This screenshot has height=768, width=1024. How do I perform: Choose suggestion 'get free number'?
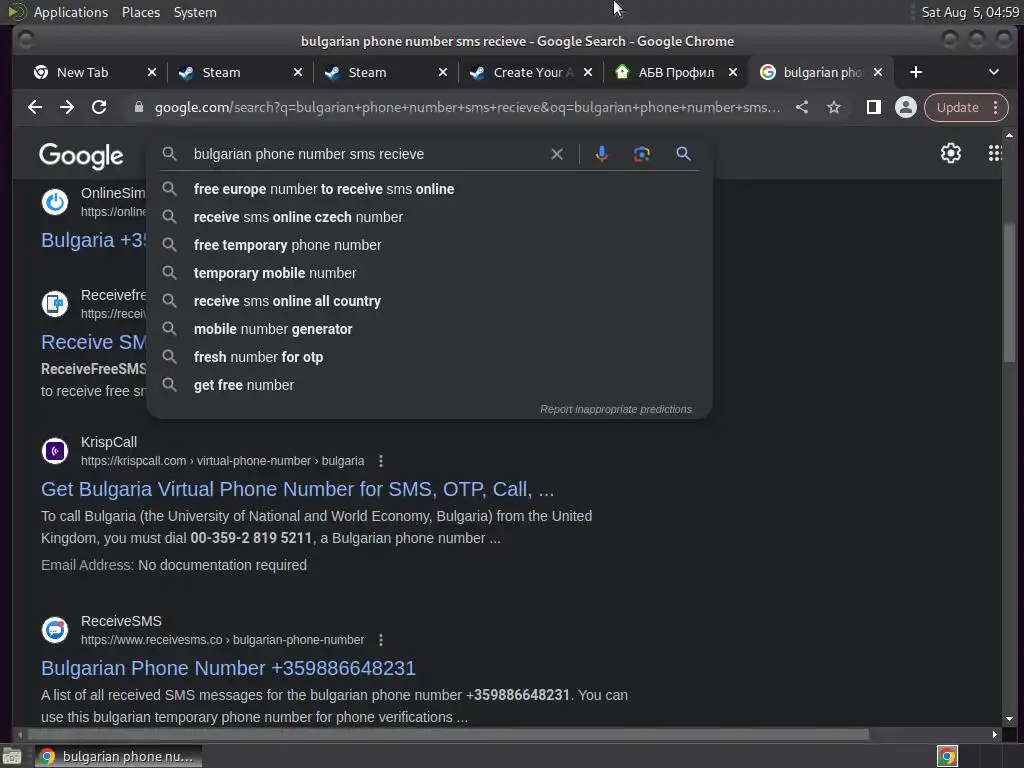(430, 385)
